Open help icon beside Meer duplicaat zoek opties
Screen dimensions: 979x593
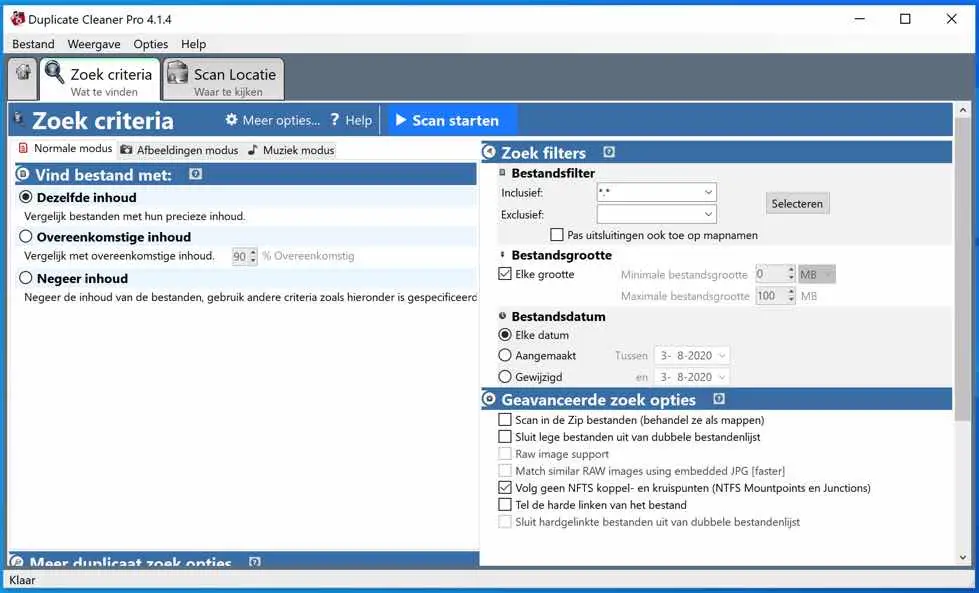255,562
